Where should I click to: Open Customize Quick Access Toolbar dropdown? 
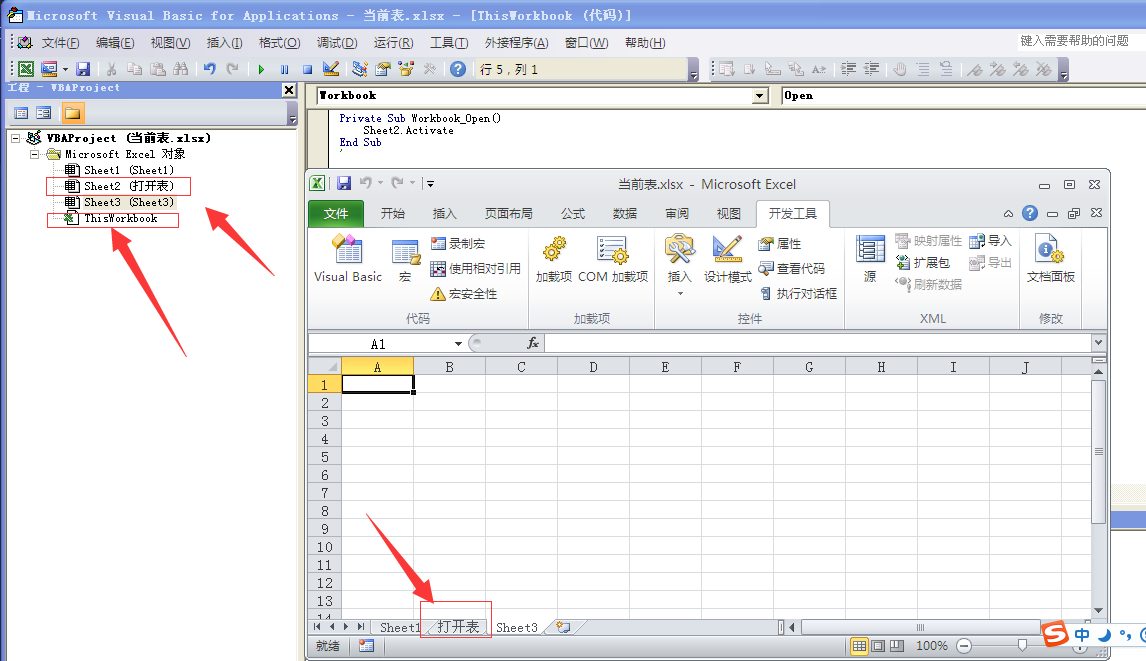(x=430, y=184)
